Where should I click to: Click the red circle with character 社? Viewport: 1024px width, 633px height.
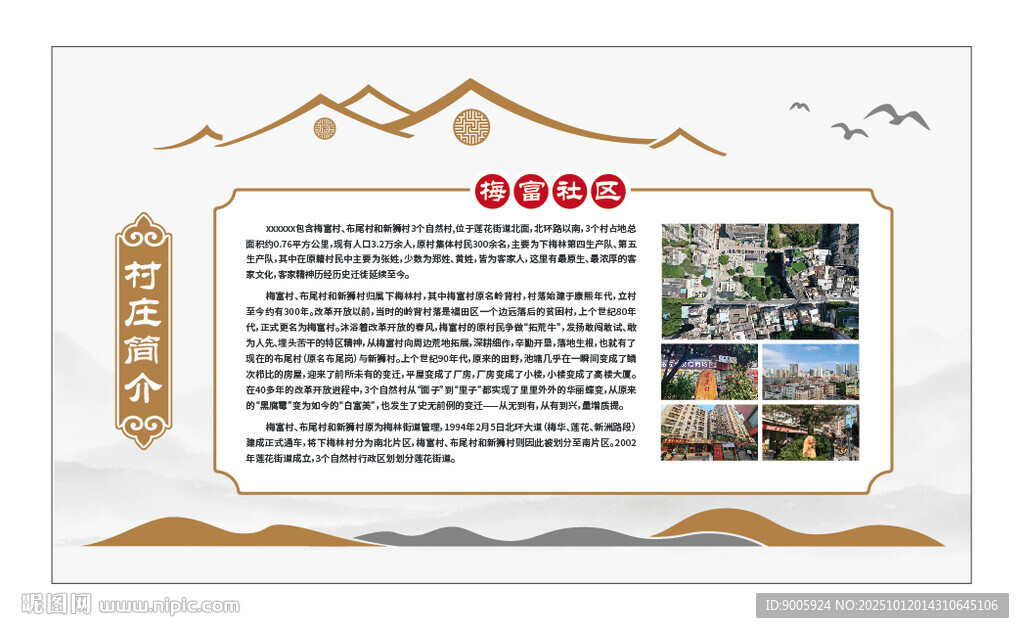[x=569, y=191]
